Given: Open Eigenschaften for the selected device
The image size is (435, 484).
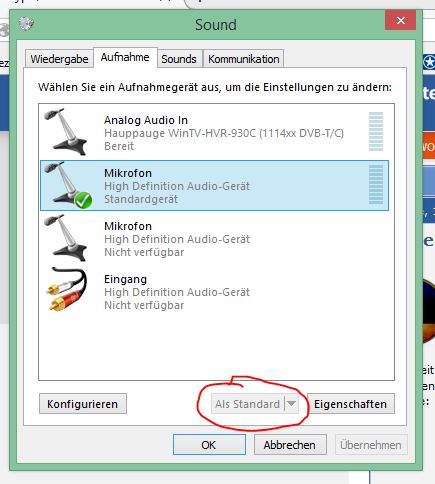Looking at the screenshot, I should [x=351, y=404].
